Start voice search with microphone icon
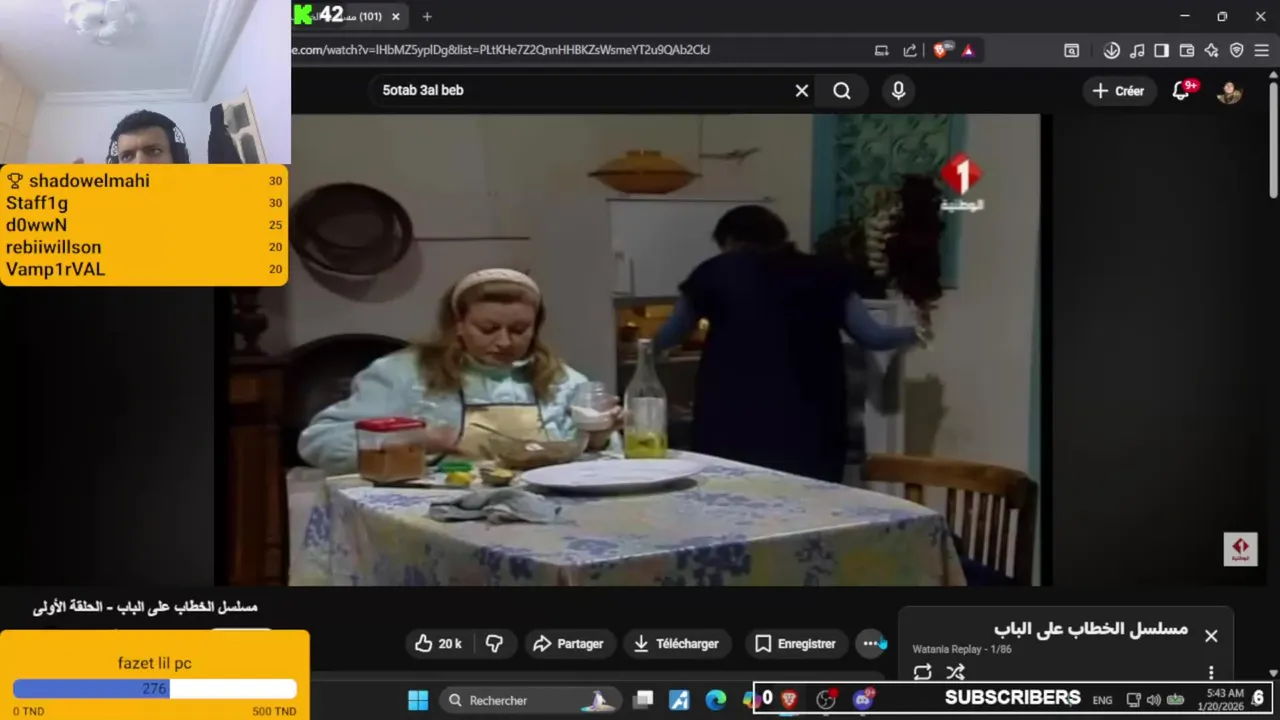 click(x=898, y=91)
